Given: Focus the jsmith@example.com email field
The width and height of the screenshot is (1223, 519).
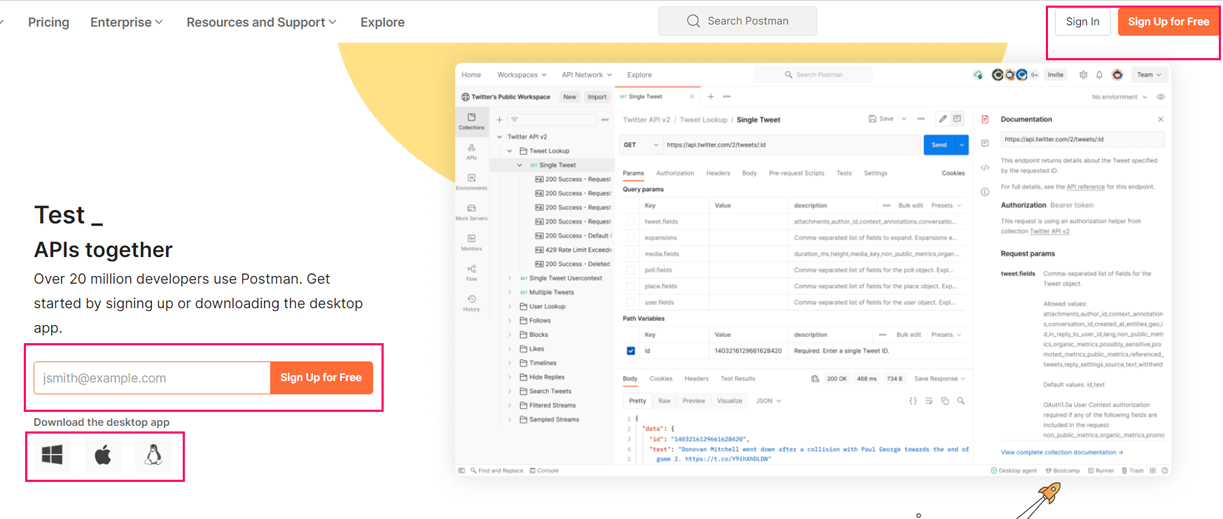Looking at the screenshot, I should (152, 378).
